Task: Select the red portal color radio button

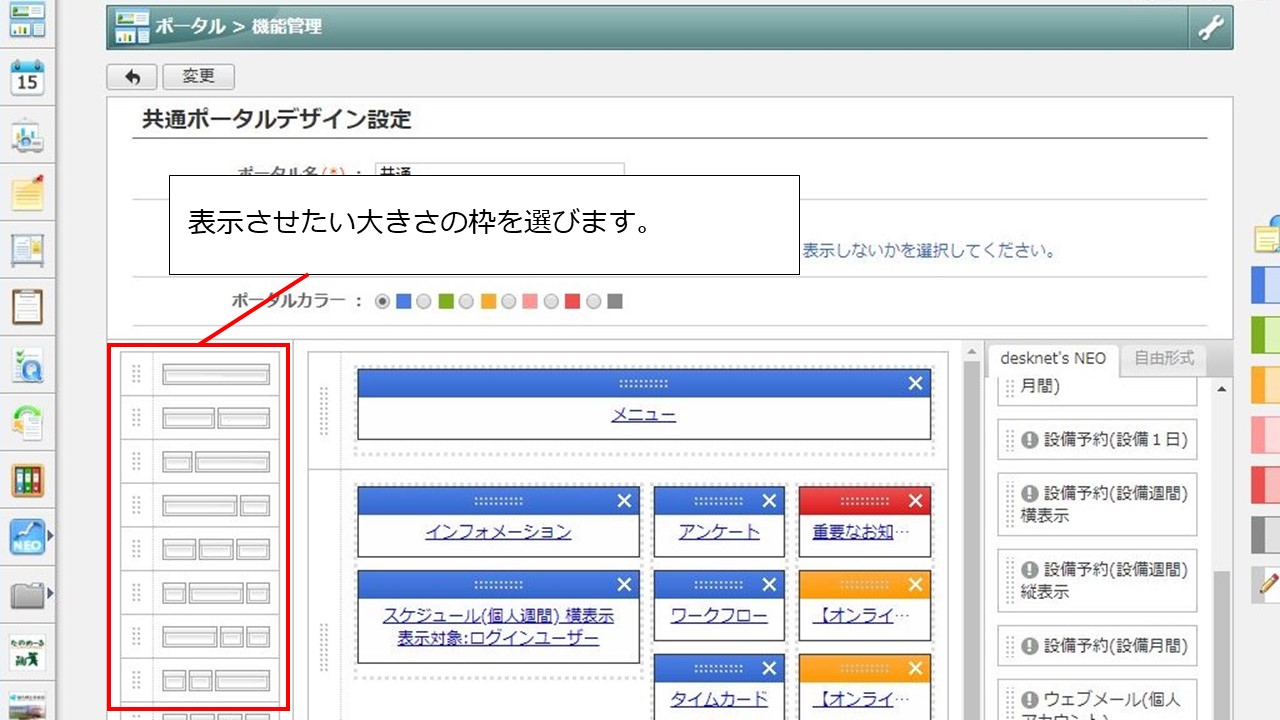Action: tap(552, 301)
